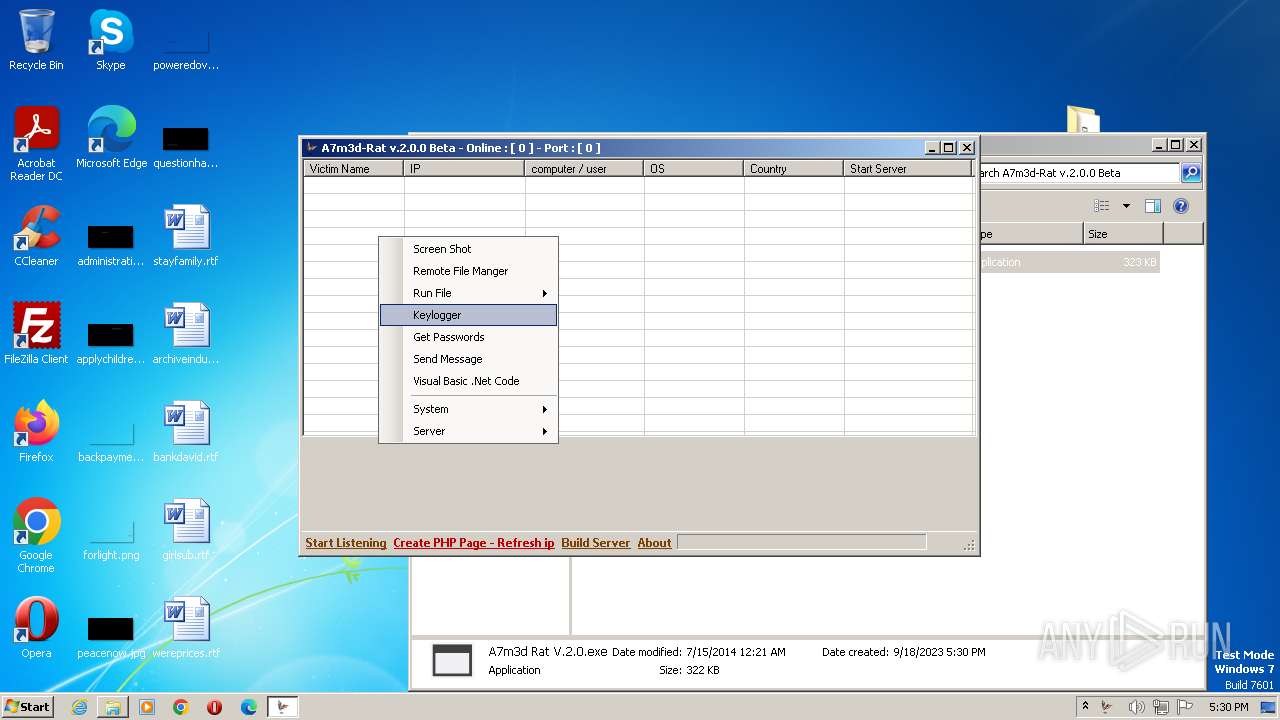The width and height of the screenshot is (1280, 720).
Task: Open the Opera desktop shortcut
Action: [36, 628]
